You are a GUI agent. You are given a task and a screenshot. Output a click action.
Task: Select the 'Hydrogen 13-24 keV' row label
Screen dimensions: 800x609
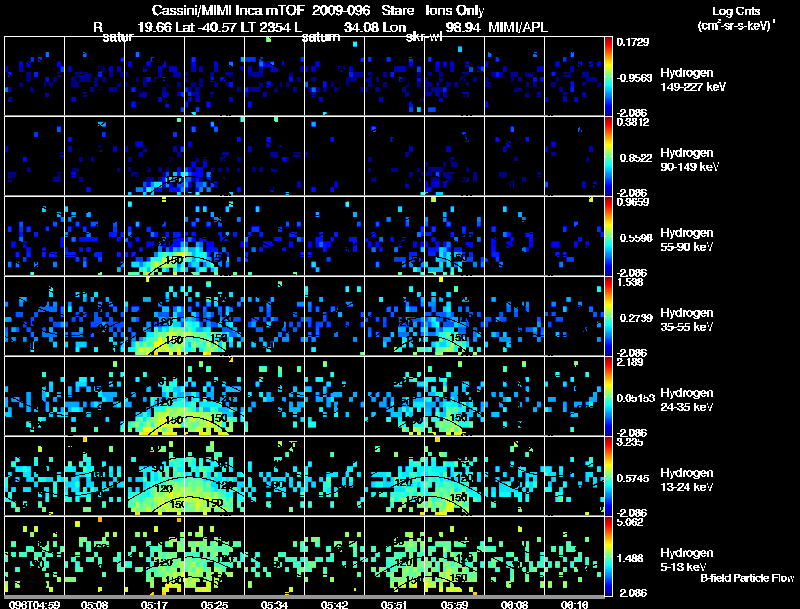click(687, 480)
